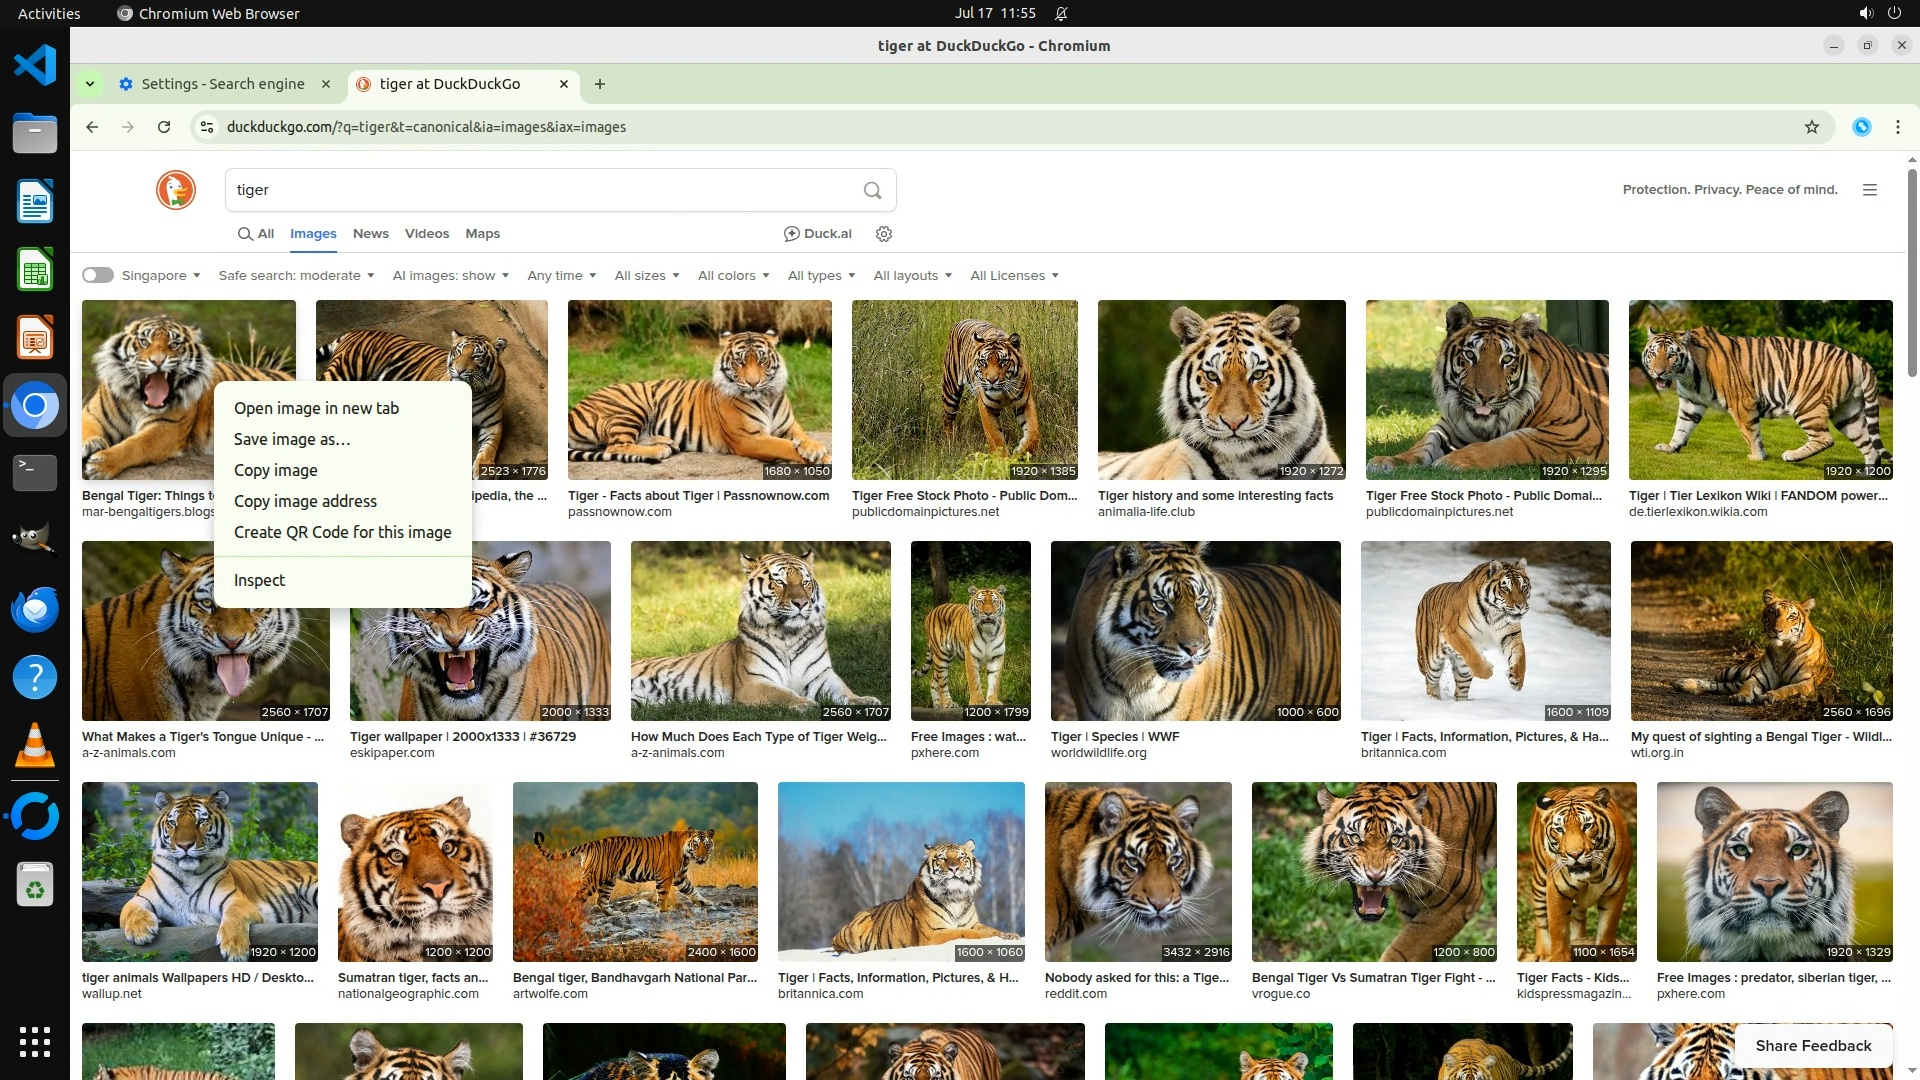This screenshot has width=1920, height=1080.
Task: Select Copy image address menu entry
Action: (305, 501)
